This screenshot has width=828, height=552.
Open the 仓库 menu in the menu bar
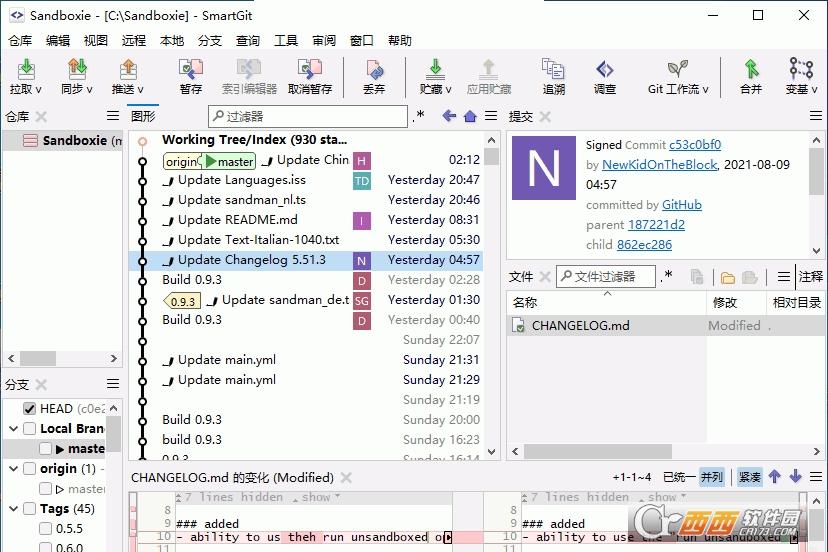pos(21,41)
